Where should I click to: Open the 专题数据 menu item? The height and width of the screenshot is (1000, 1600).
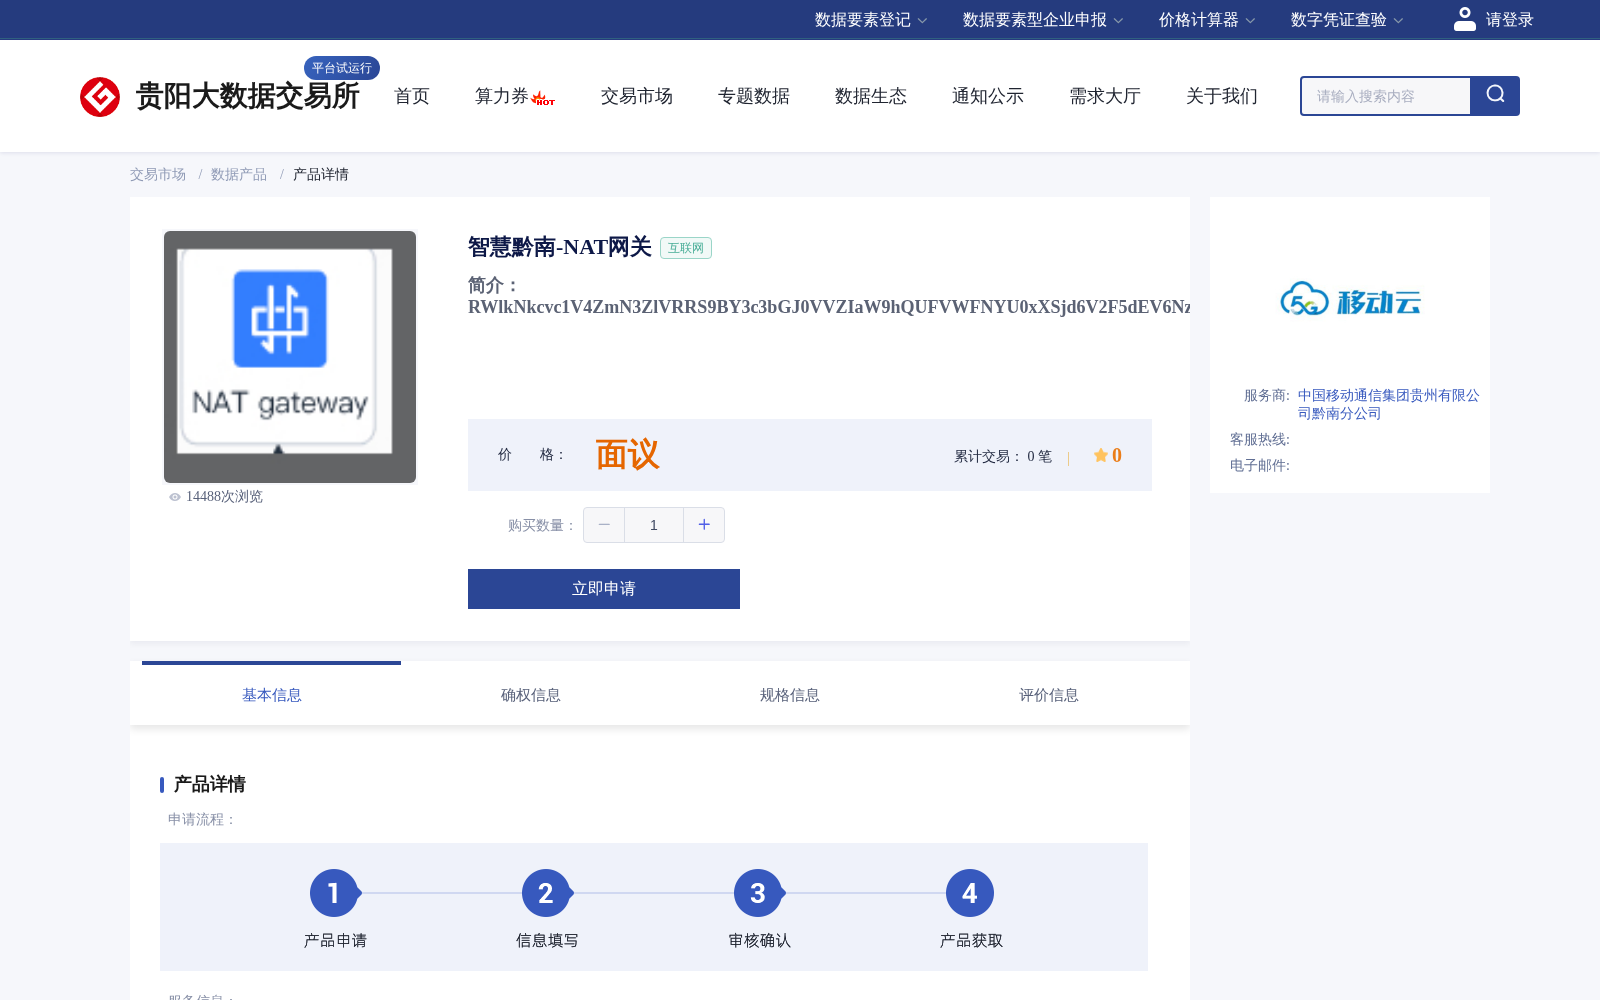754,96
